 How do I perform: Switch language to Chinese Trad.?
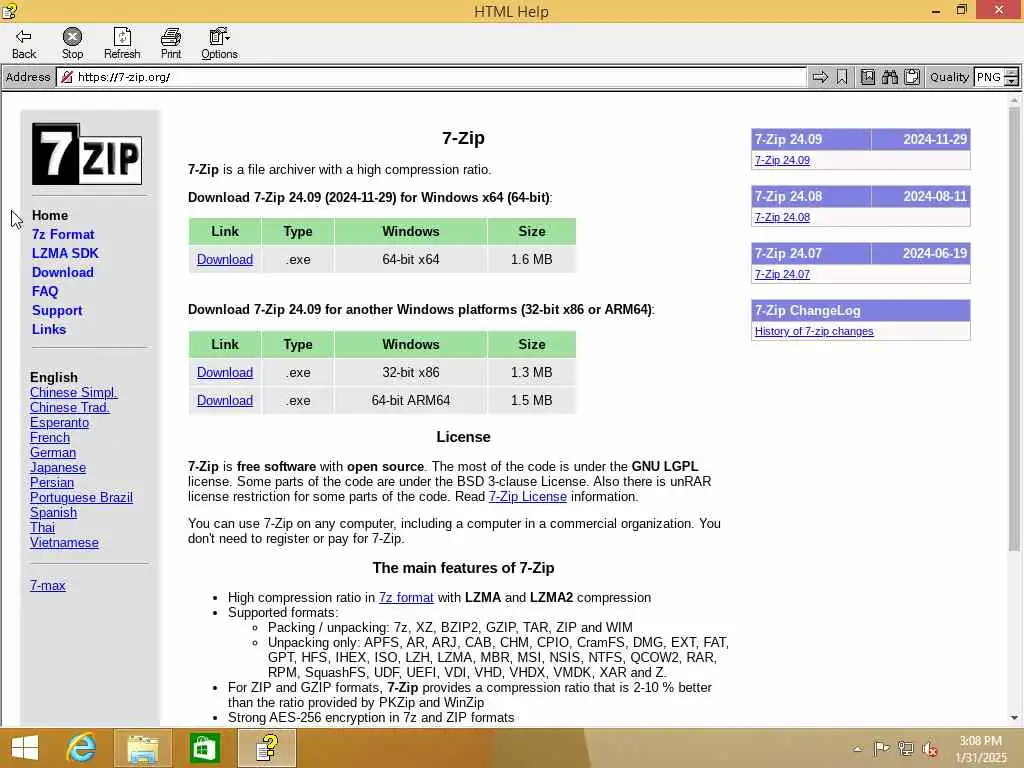tap(69, 408)
